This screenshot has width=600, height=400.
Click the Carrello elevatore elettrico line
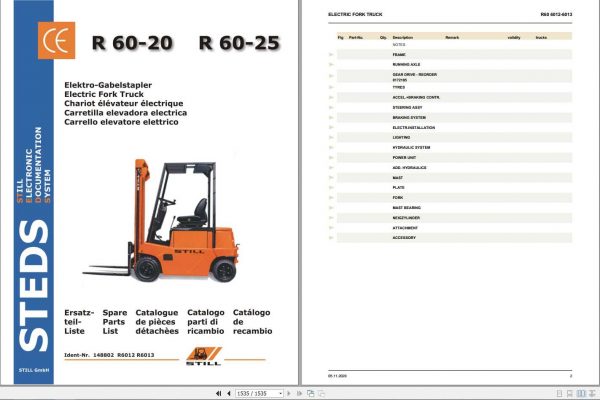121,122
